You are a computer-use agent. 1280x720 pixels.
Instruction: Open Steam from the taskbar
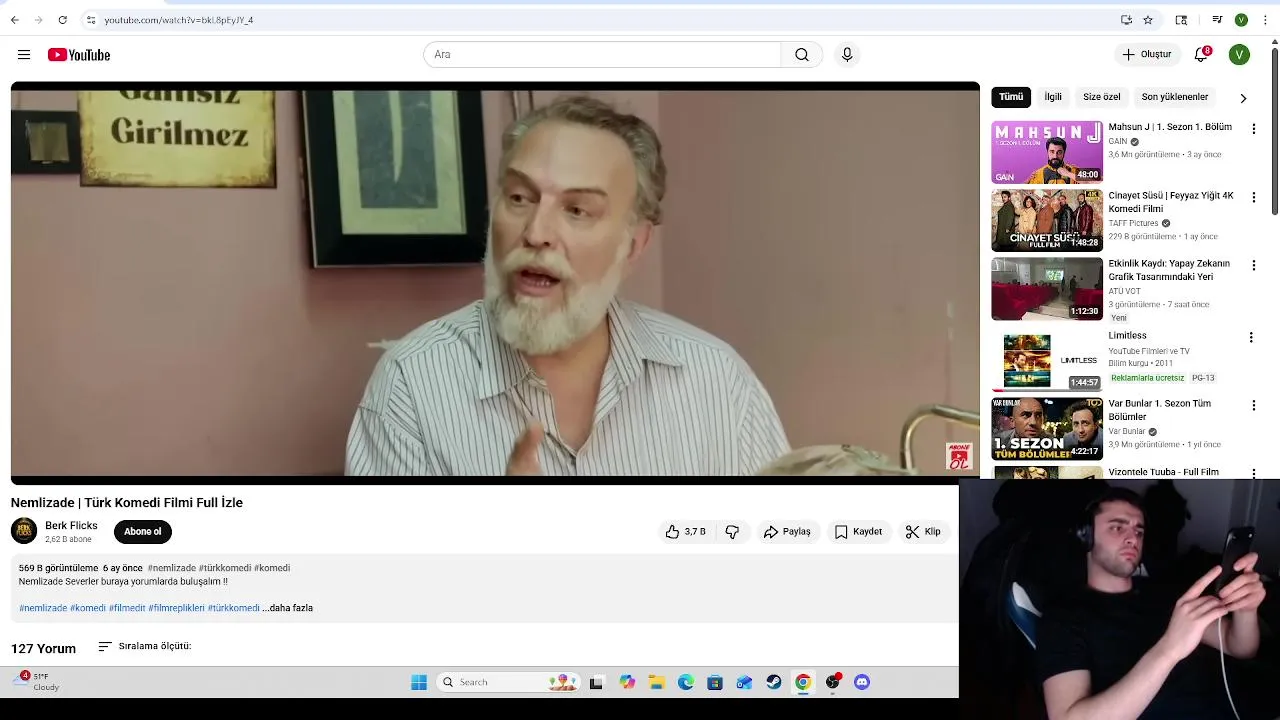(774, 682)
